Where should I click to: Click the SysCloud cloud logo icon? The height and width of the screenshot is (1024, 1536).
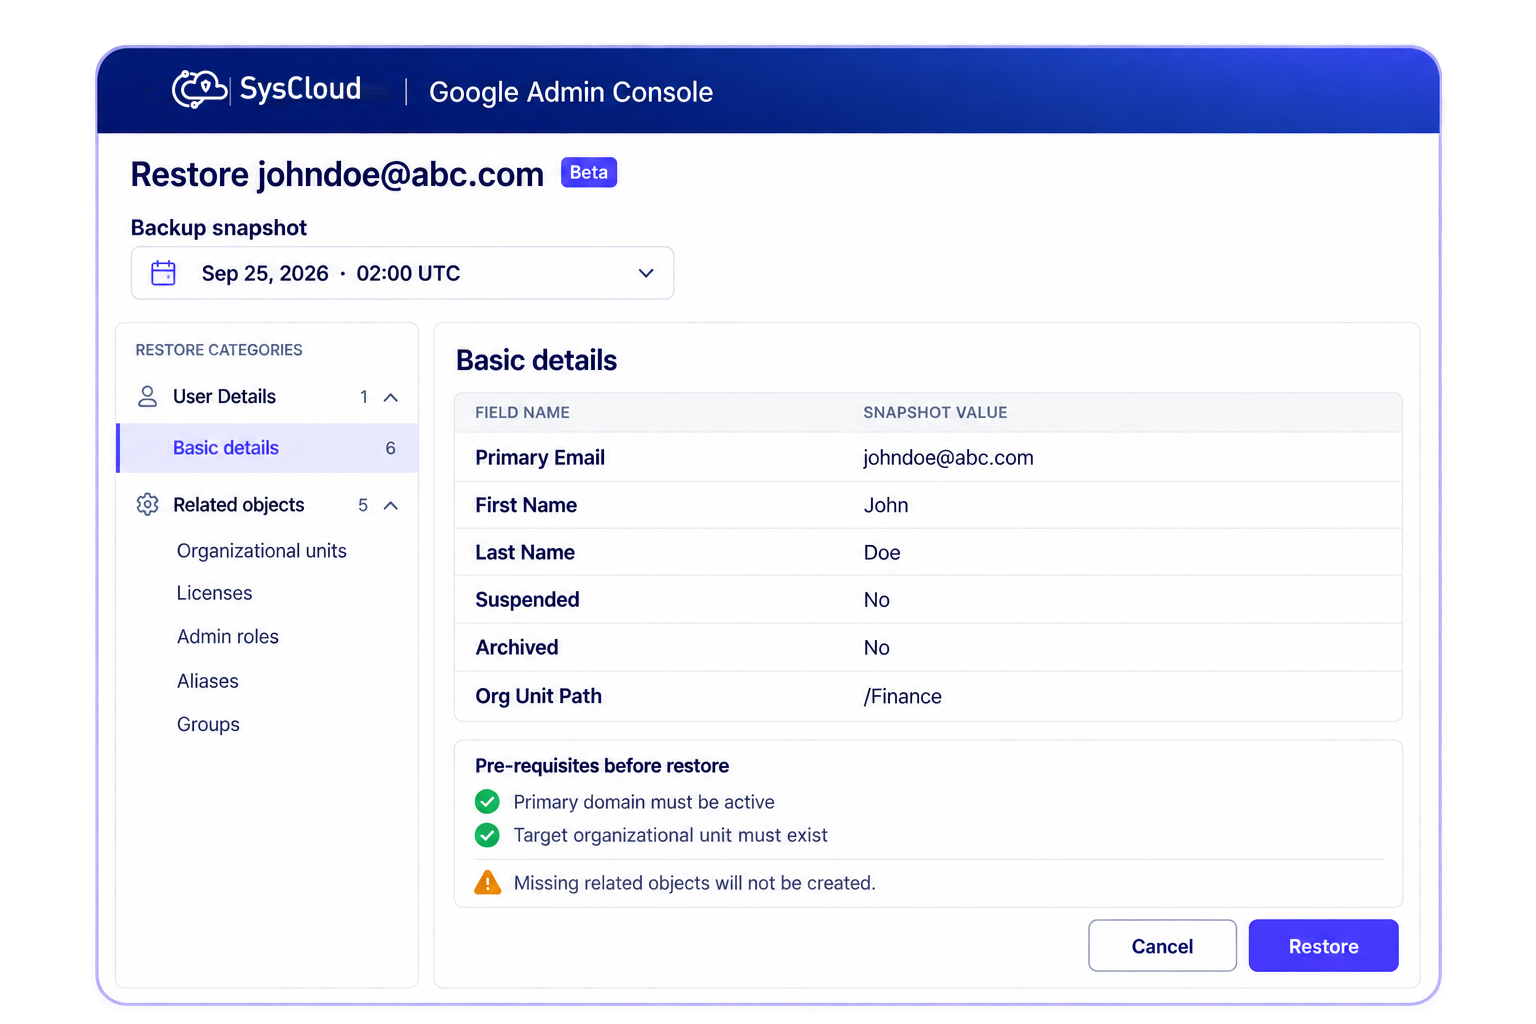[x=199, y=89]
